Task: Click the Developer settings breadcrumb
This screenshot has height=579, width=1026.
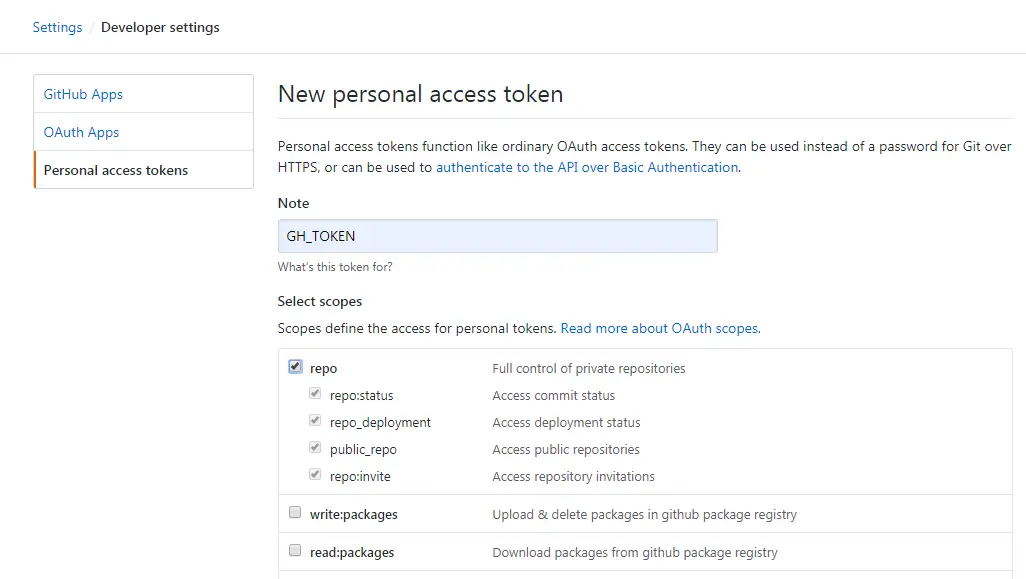Action: point(160,27)
